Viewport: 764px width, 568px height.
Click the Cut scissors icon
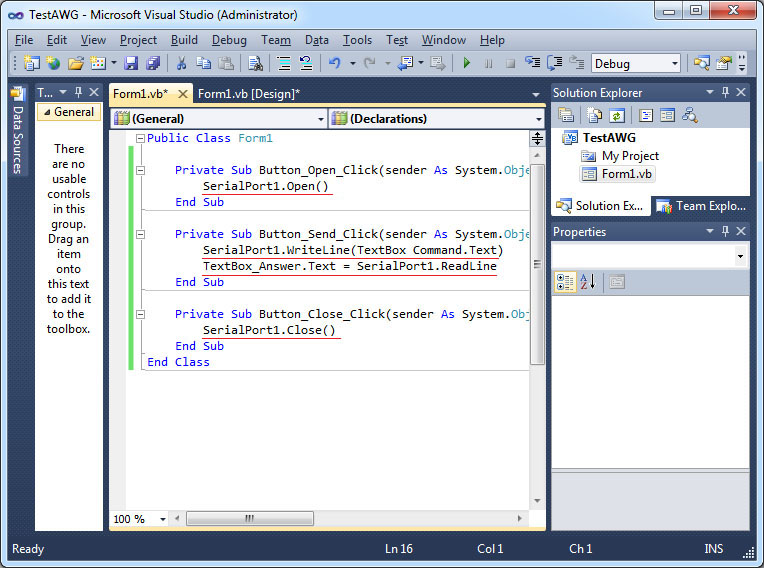click(181, 63)
